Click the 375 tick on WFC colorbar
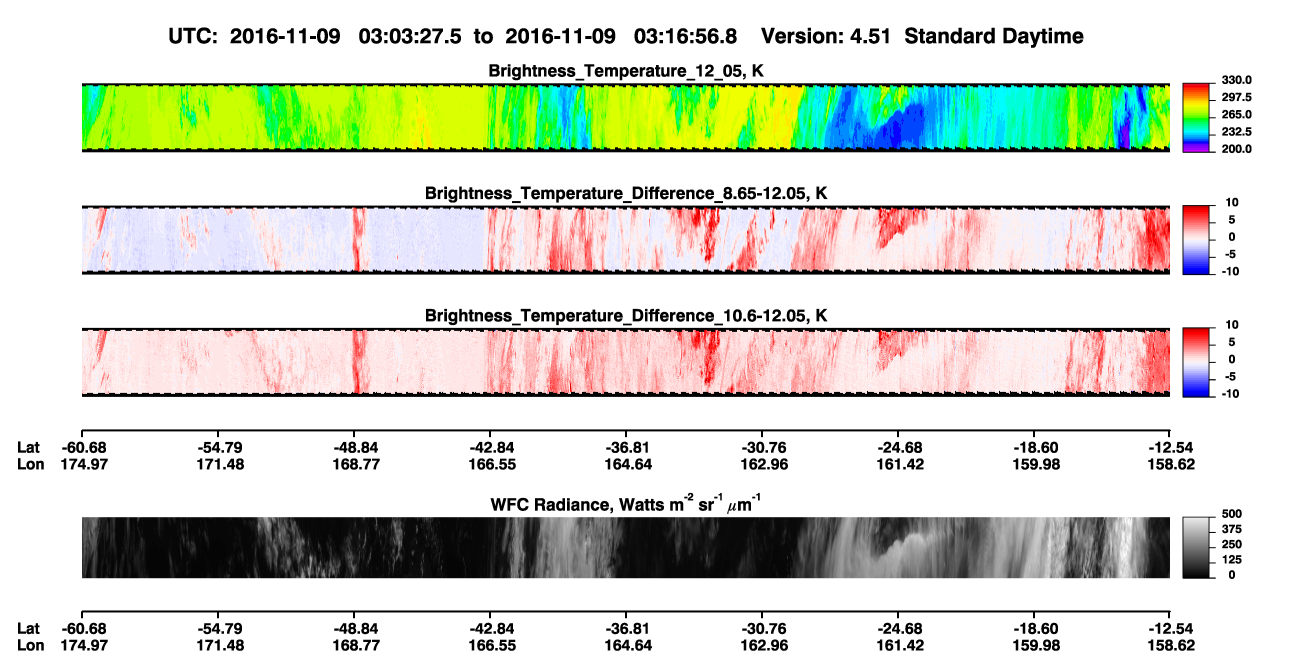Viewport: 1300px width, 667px height. [x=1231, y=529]
